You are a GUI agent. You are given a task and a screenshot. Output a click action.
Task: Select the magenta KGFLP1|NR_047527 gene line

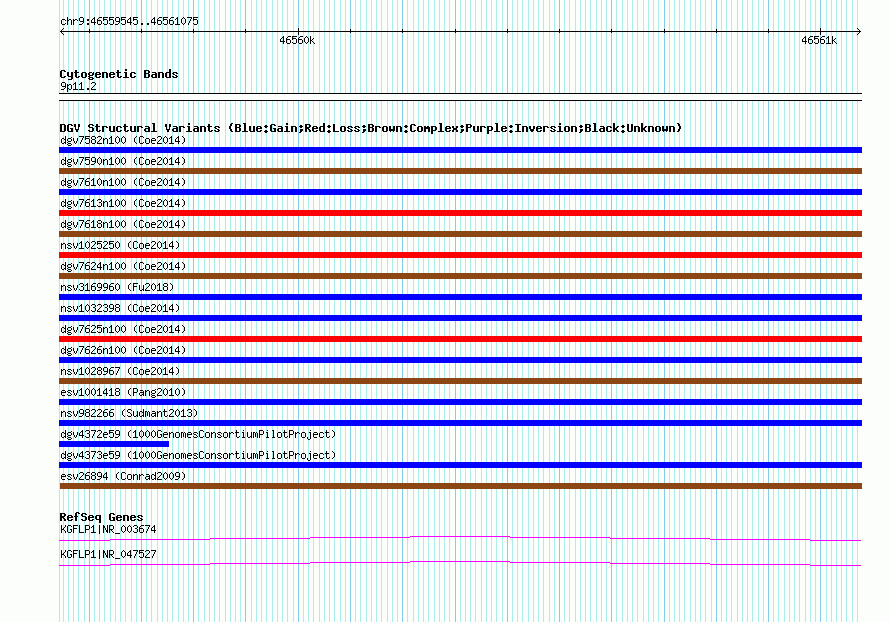460,563
